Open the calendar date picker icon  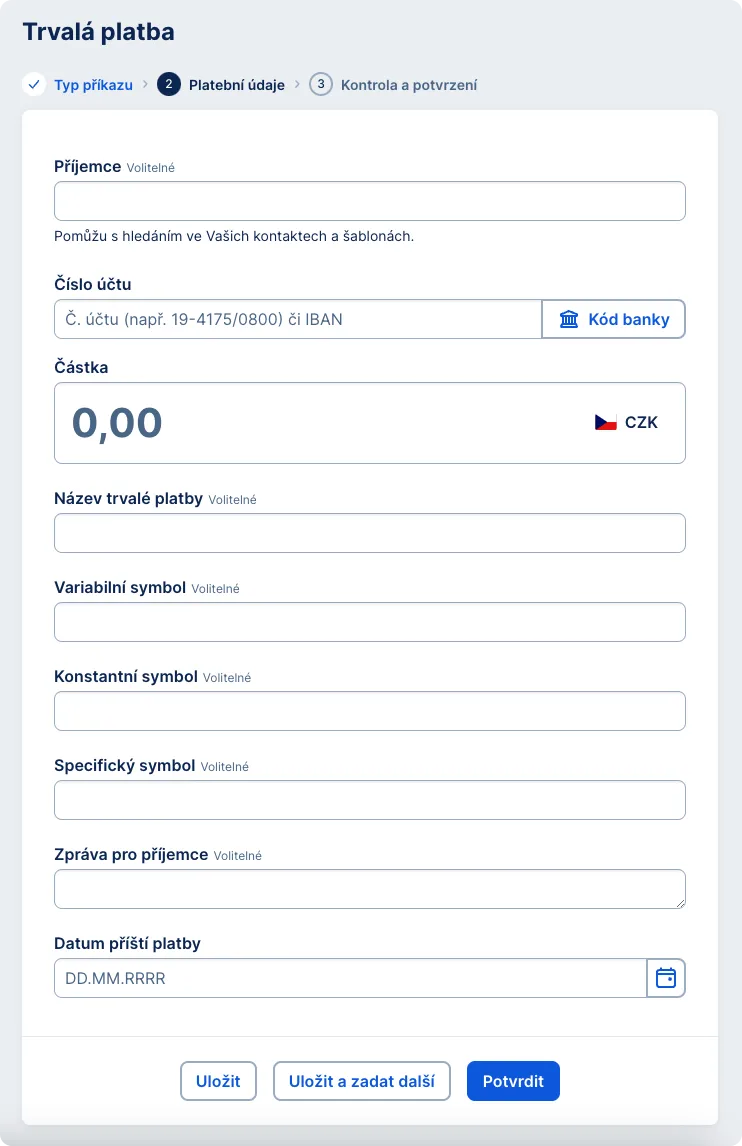click(666, 978)
